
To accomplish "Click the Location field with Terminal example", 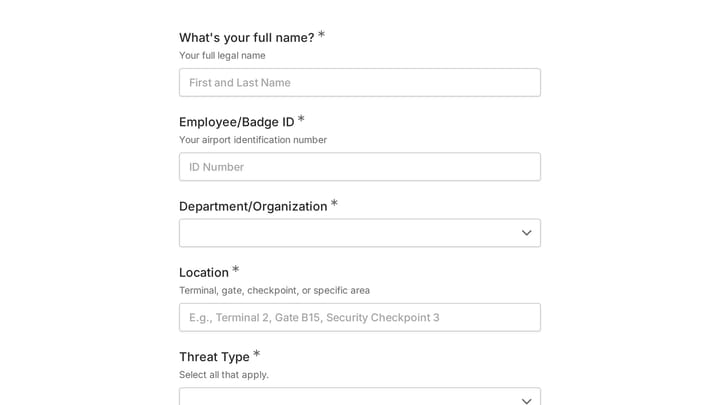I will [360, 317].
